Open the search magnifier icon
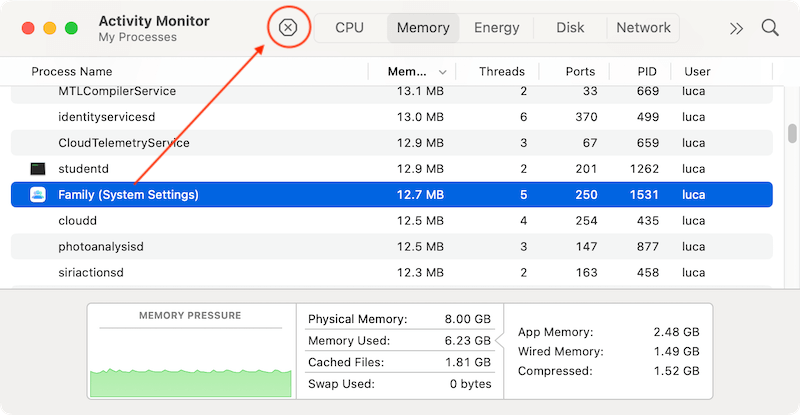Viewport: 800px width, 415px height. point(770,28)
